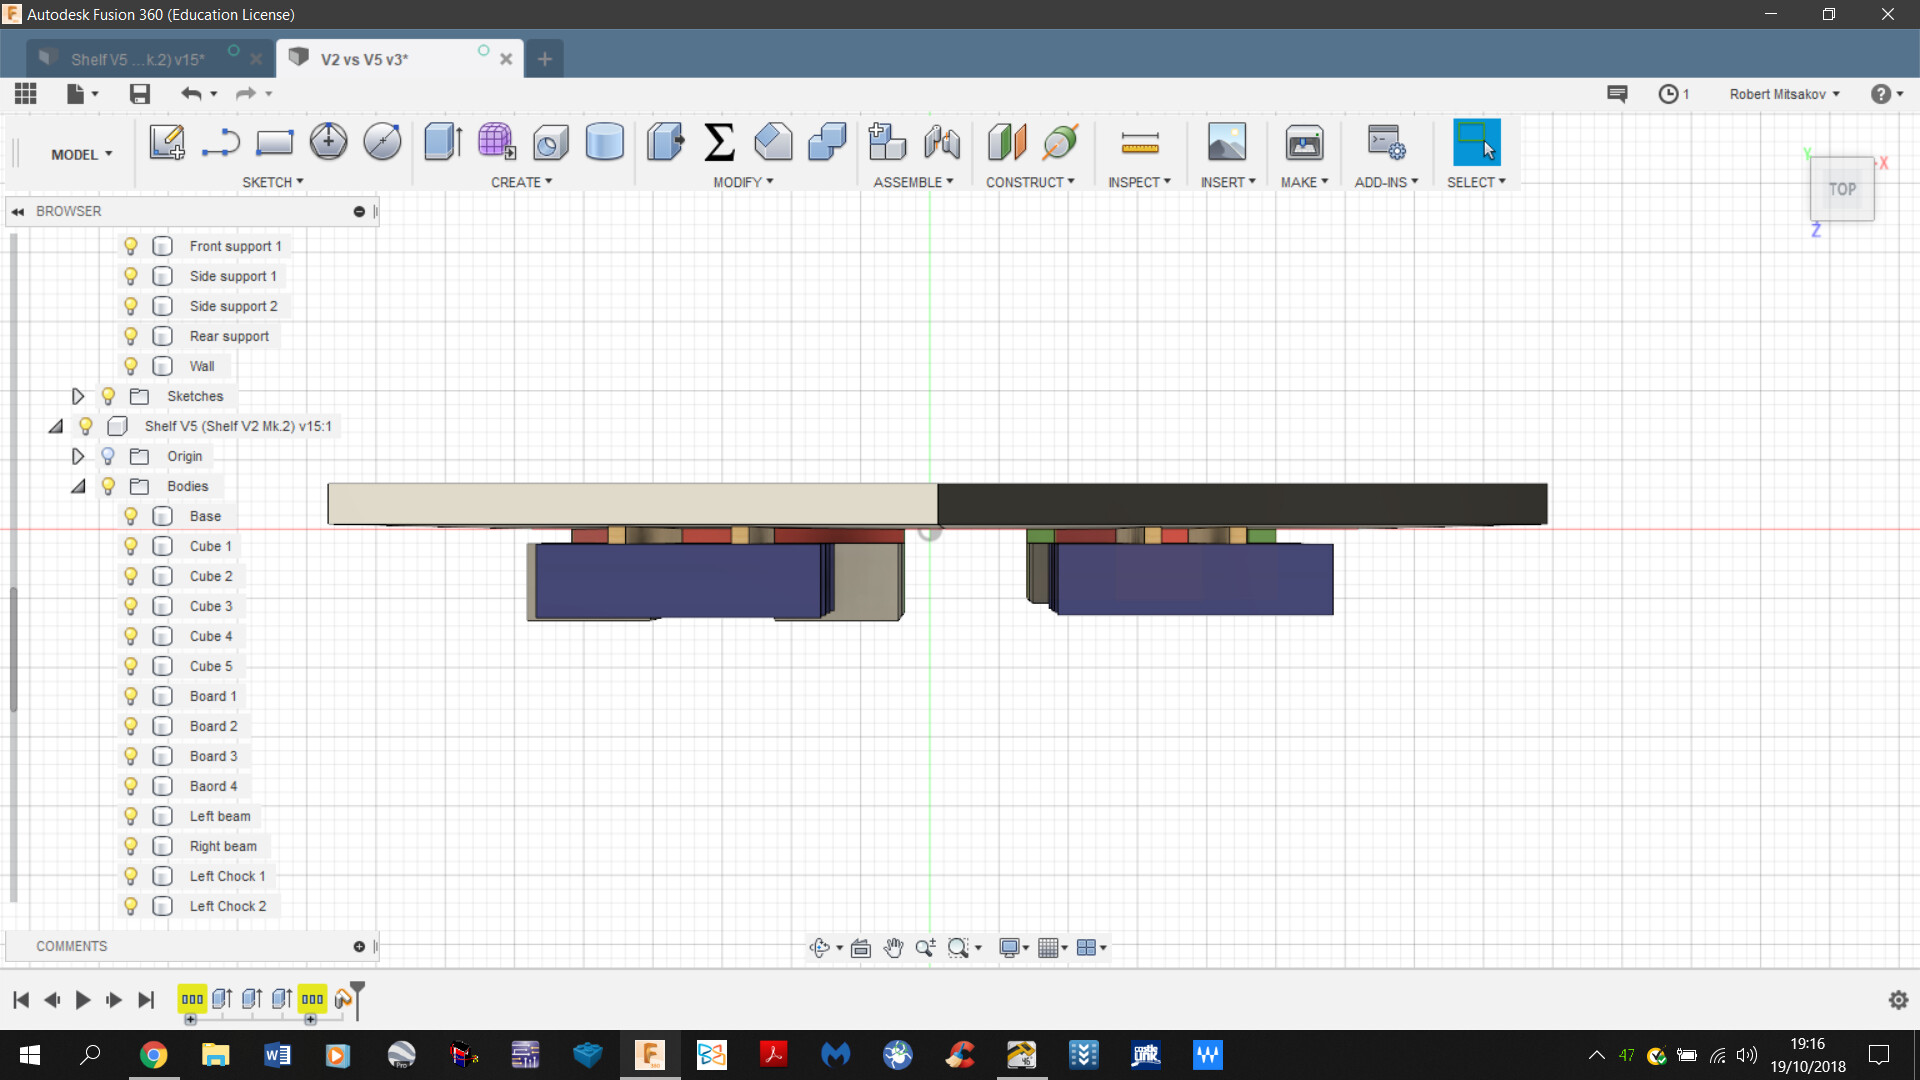Select the Joint tool
This screenshot has height=1080, width=1920.
[941, 142]
